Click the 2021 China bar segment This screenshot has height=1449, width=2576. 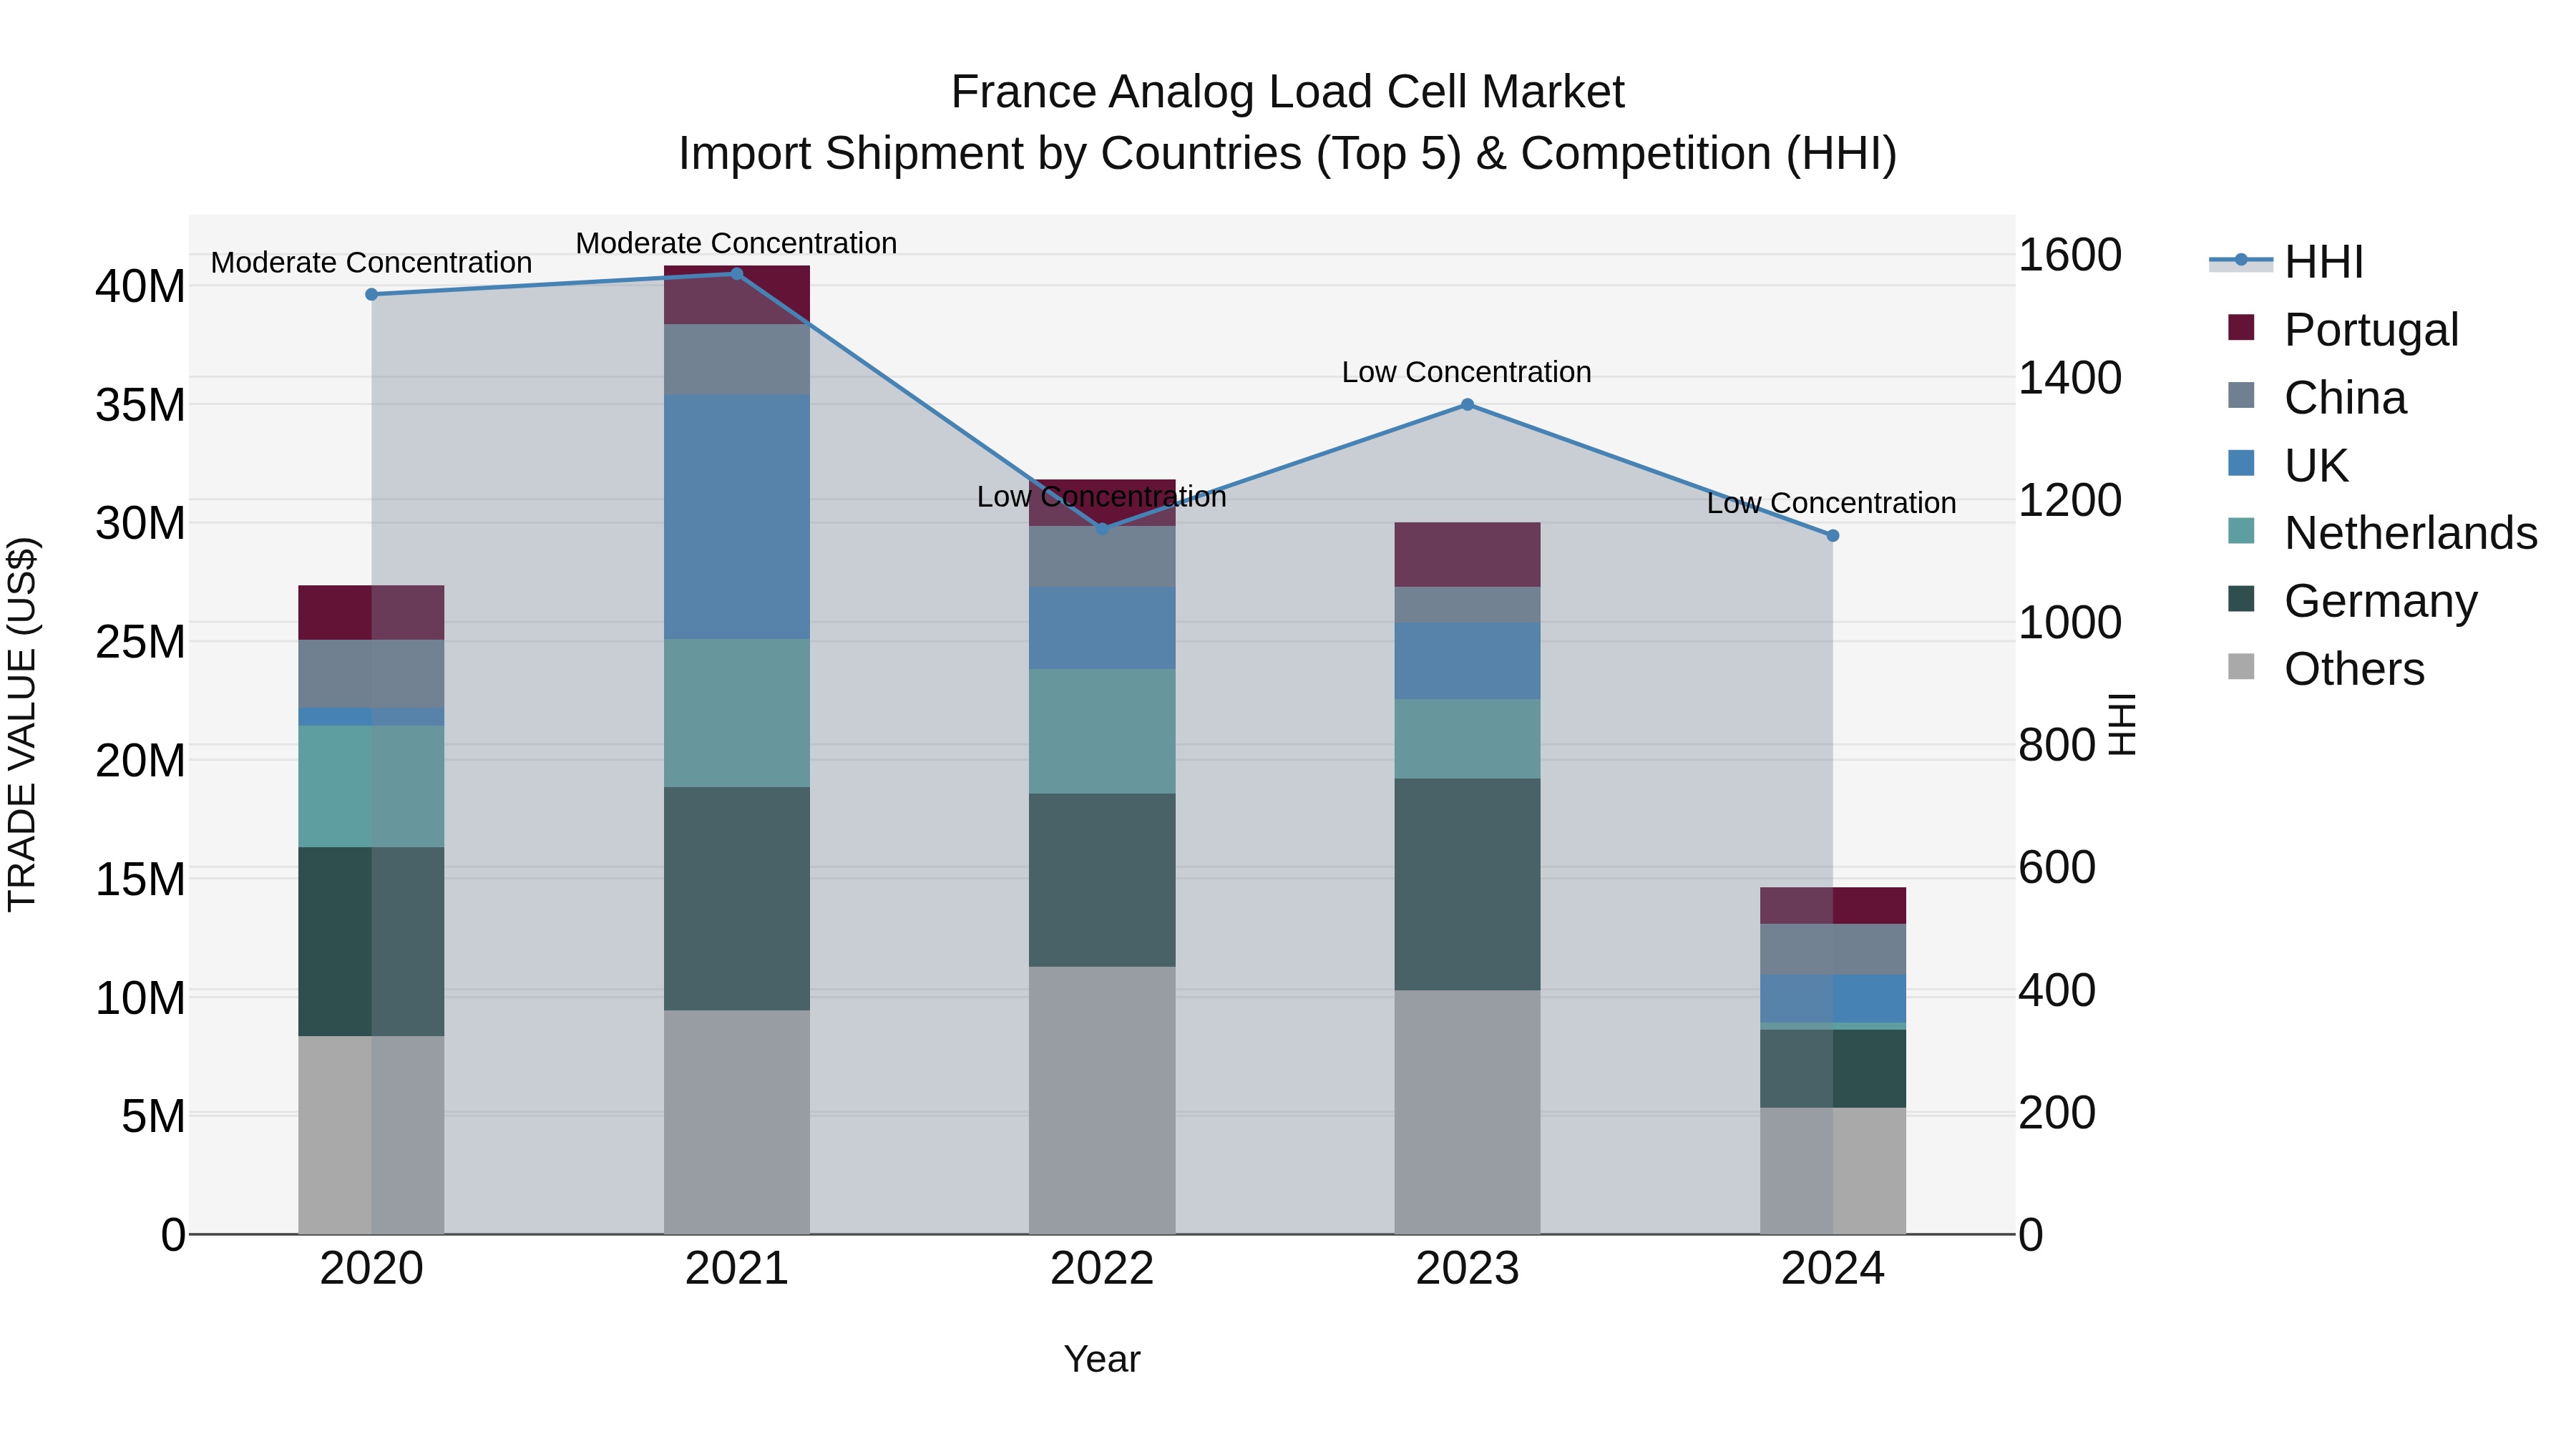coord(737,360)
